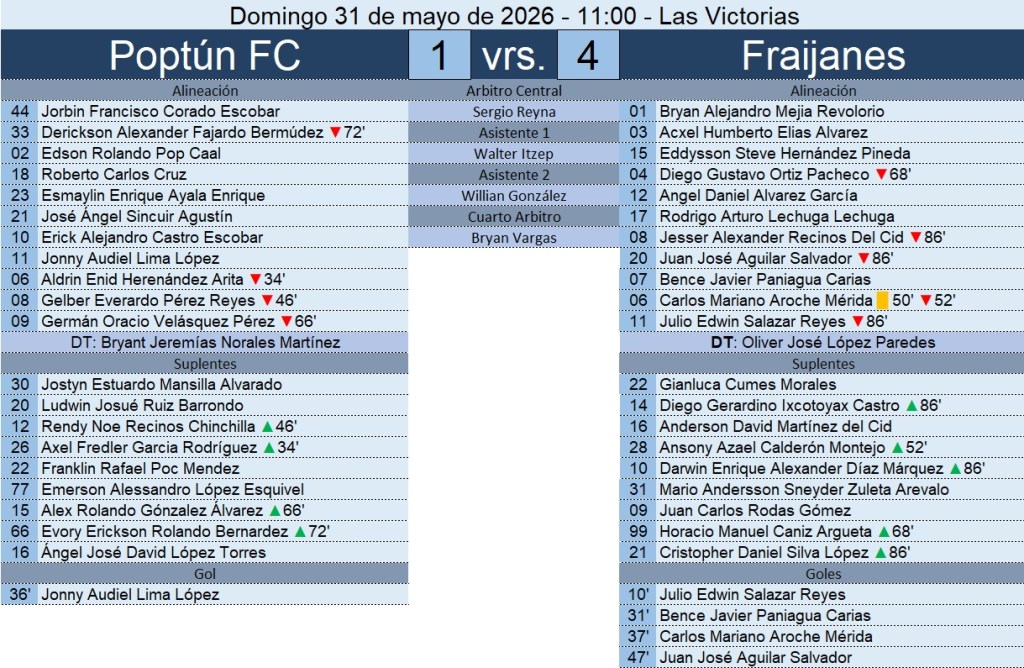Click the yellow card icon for Carlos Aroche
The image size is (1024, 668).
(882, 300)
